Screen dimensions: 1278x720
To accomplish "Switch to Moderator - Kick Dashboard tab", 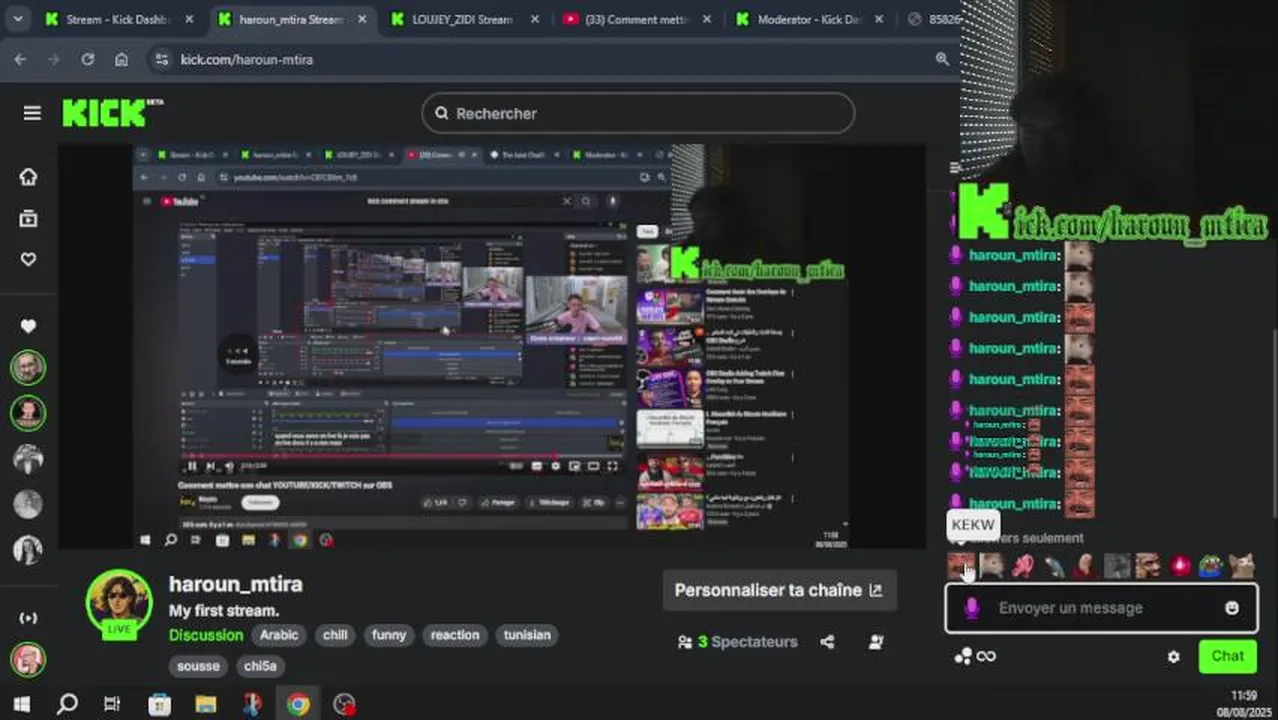I will click(811, 19).
